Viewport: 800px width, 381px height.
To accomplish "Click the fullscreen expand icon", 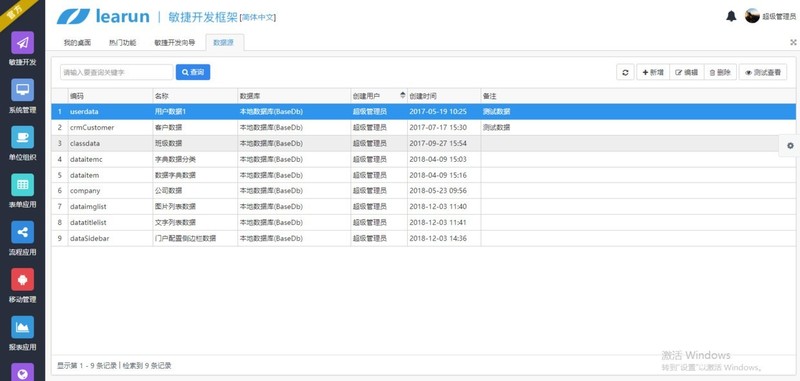I will tap(793, 43).
